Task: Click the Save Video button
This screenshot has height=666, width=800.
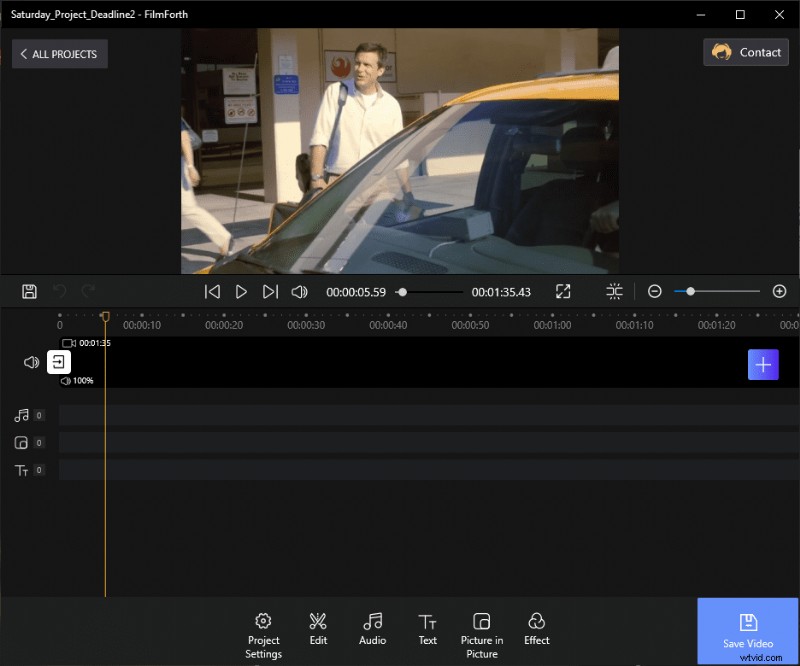Action: [747, 631]
